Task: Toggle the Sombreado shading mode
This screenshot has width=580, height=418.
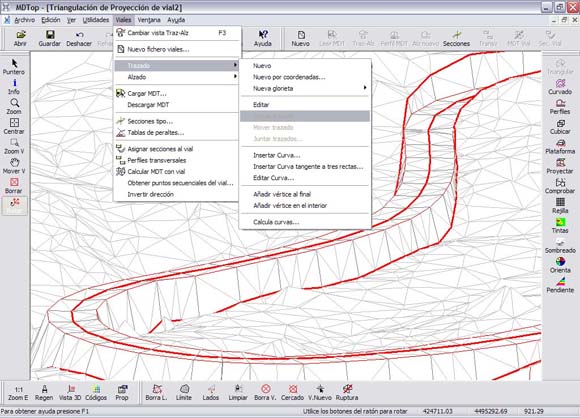Action: [x=560, y=246]
